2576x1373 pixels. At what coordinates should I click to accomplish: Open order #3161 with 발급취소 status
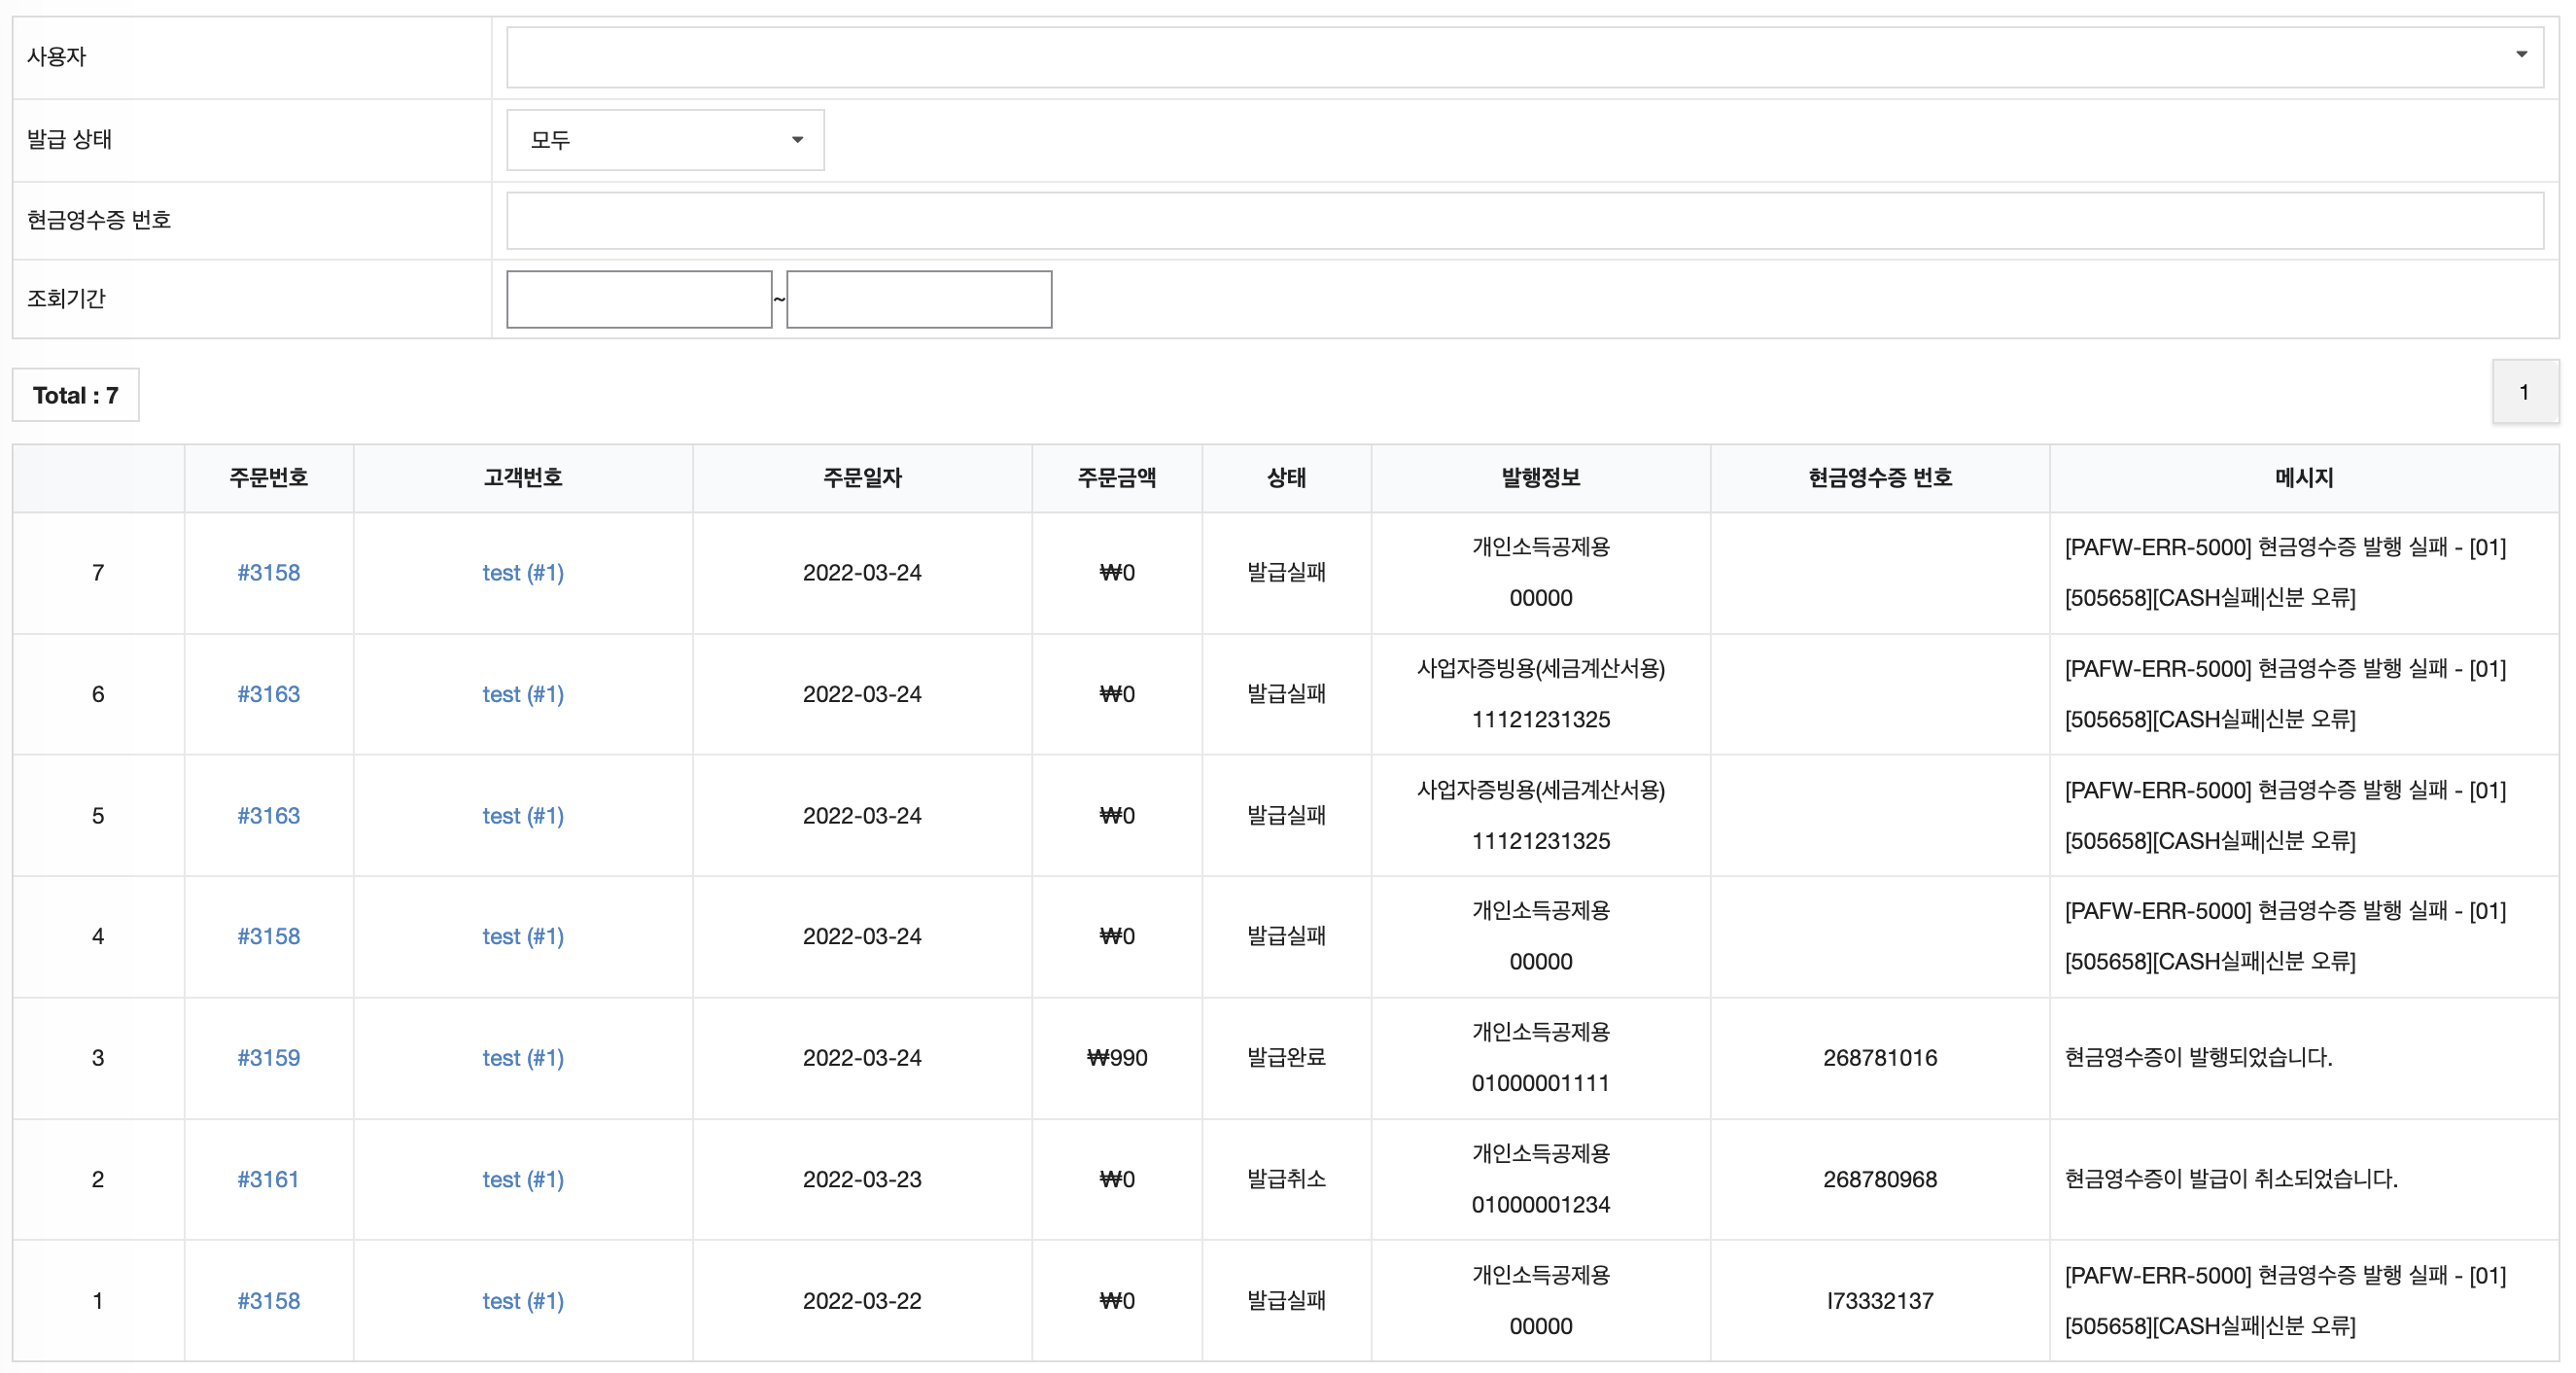[x=268, y=1179]
